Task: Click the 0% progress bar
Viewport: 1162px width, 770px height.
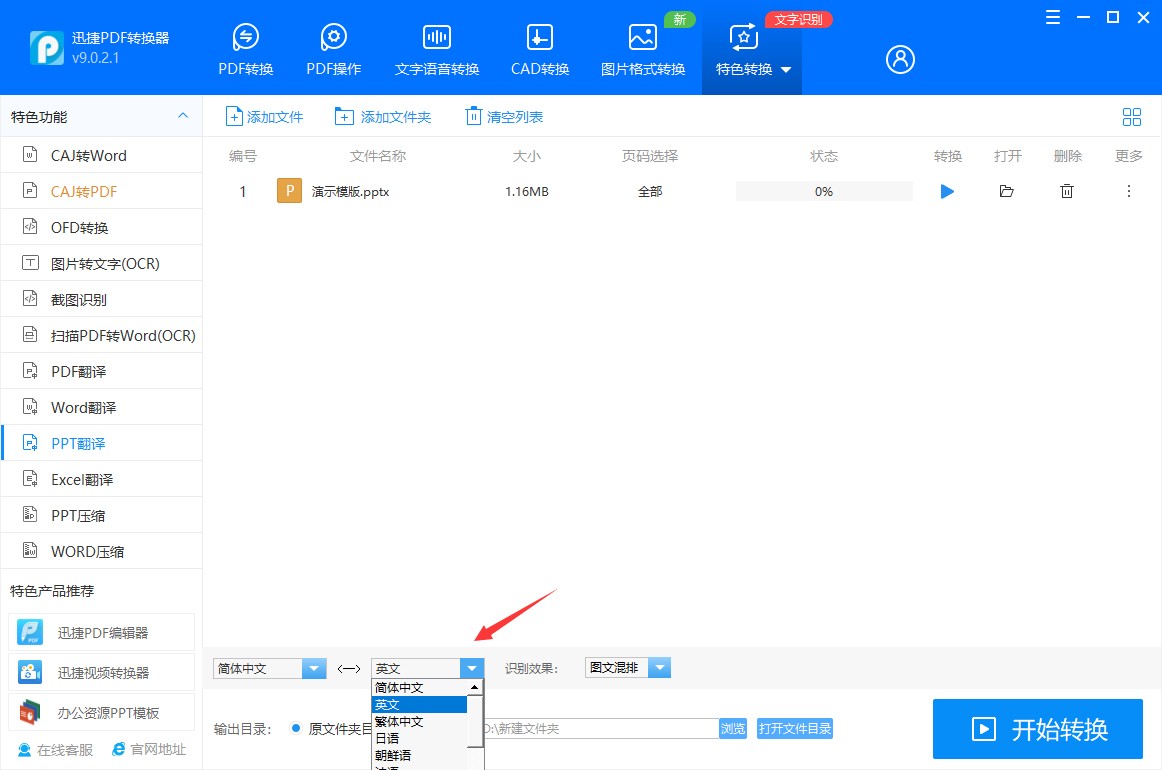Action: point(824,191)
